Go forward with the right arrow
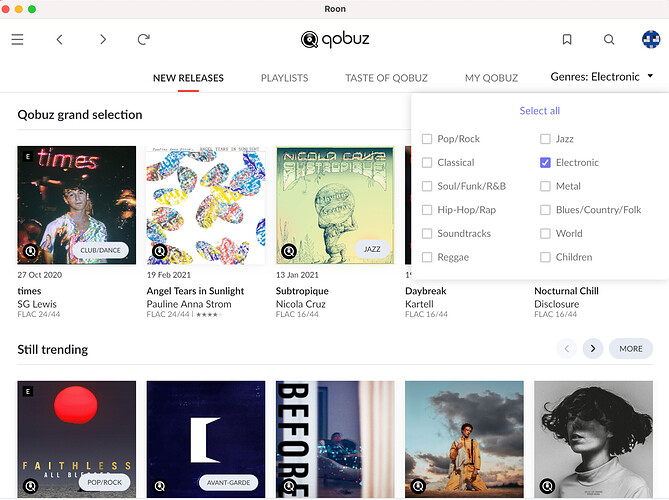The image size is (669, 500). [x=103, y=40]
